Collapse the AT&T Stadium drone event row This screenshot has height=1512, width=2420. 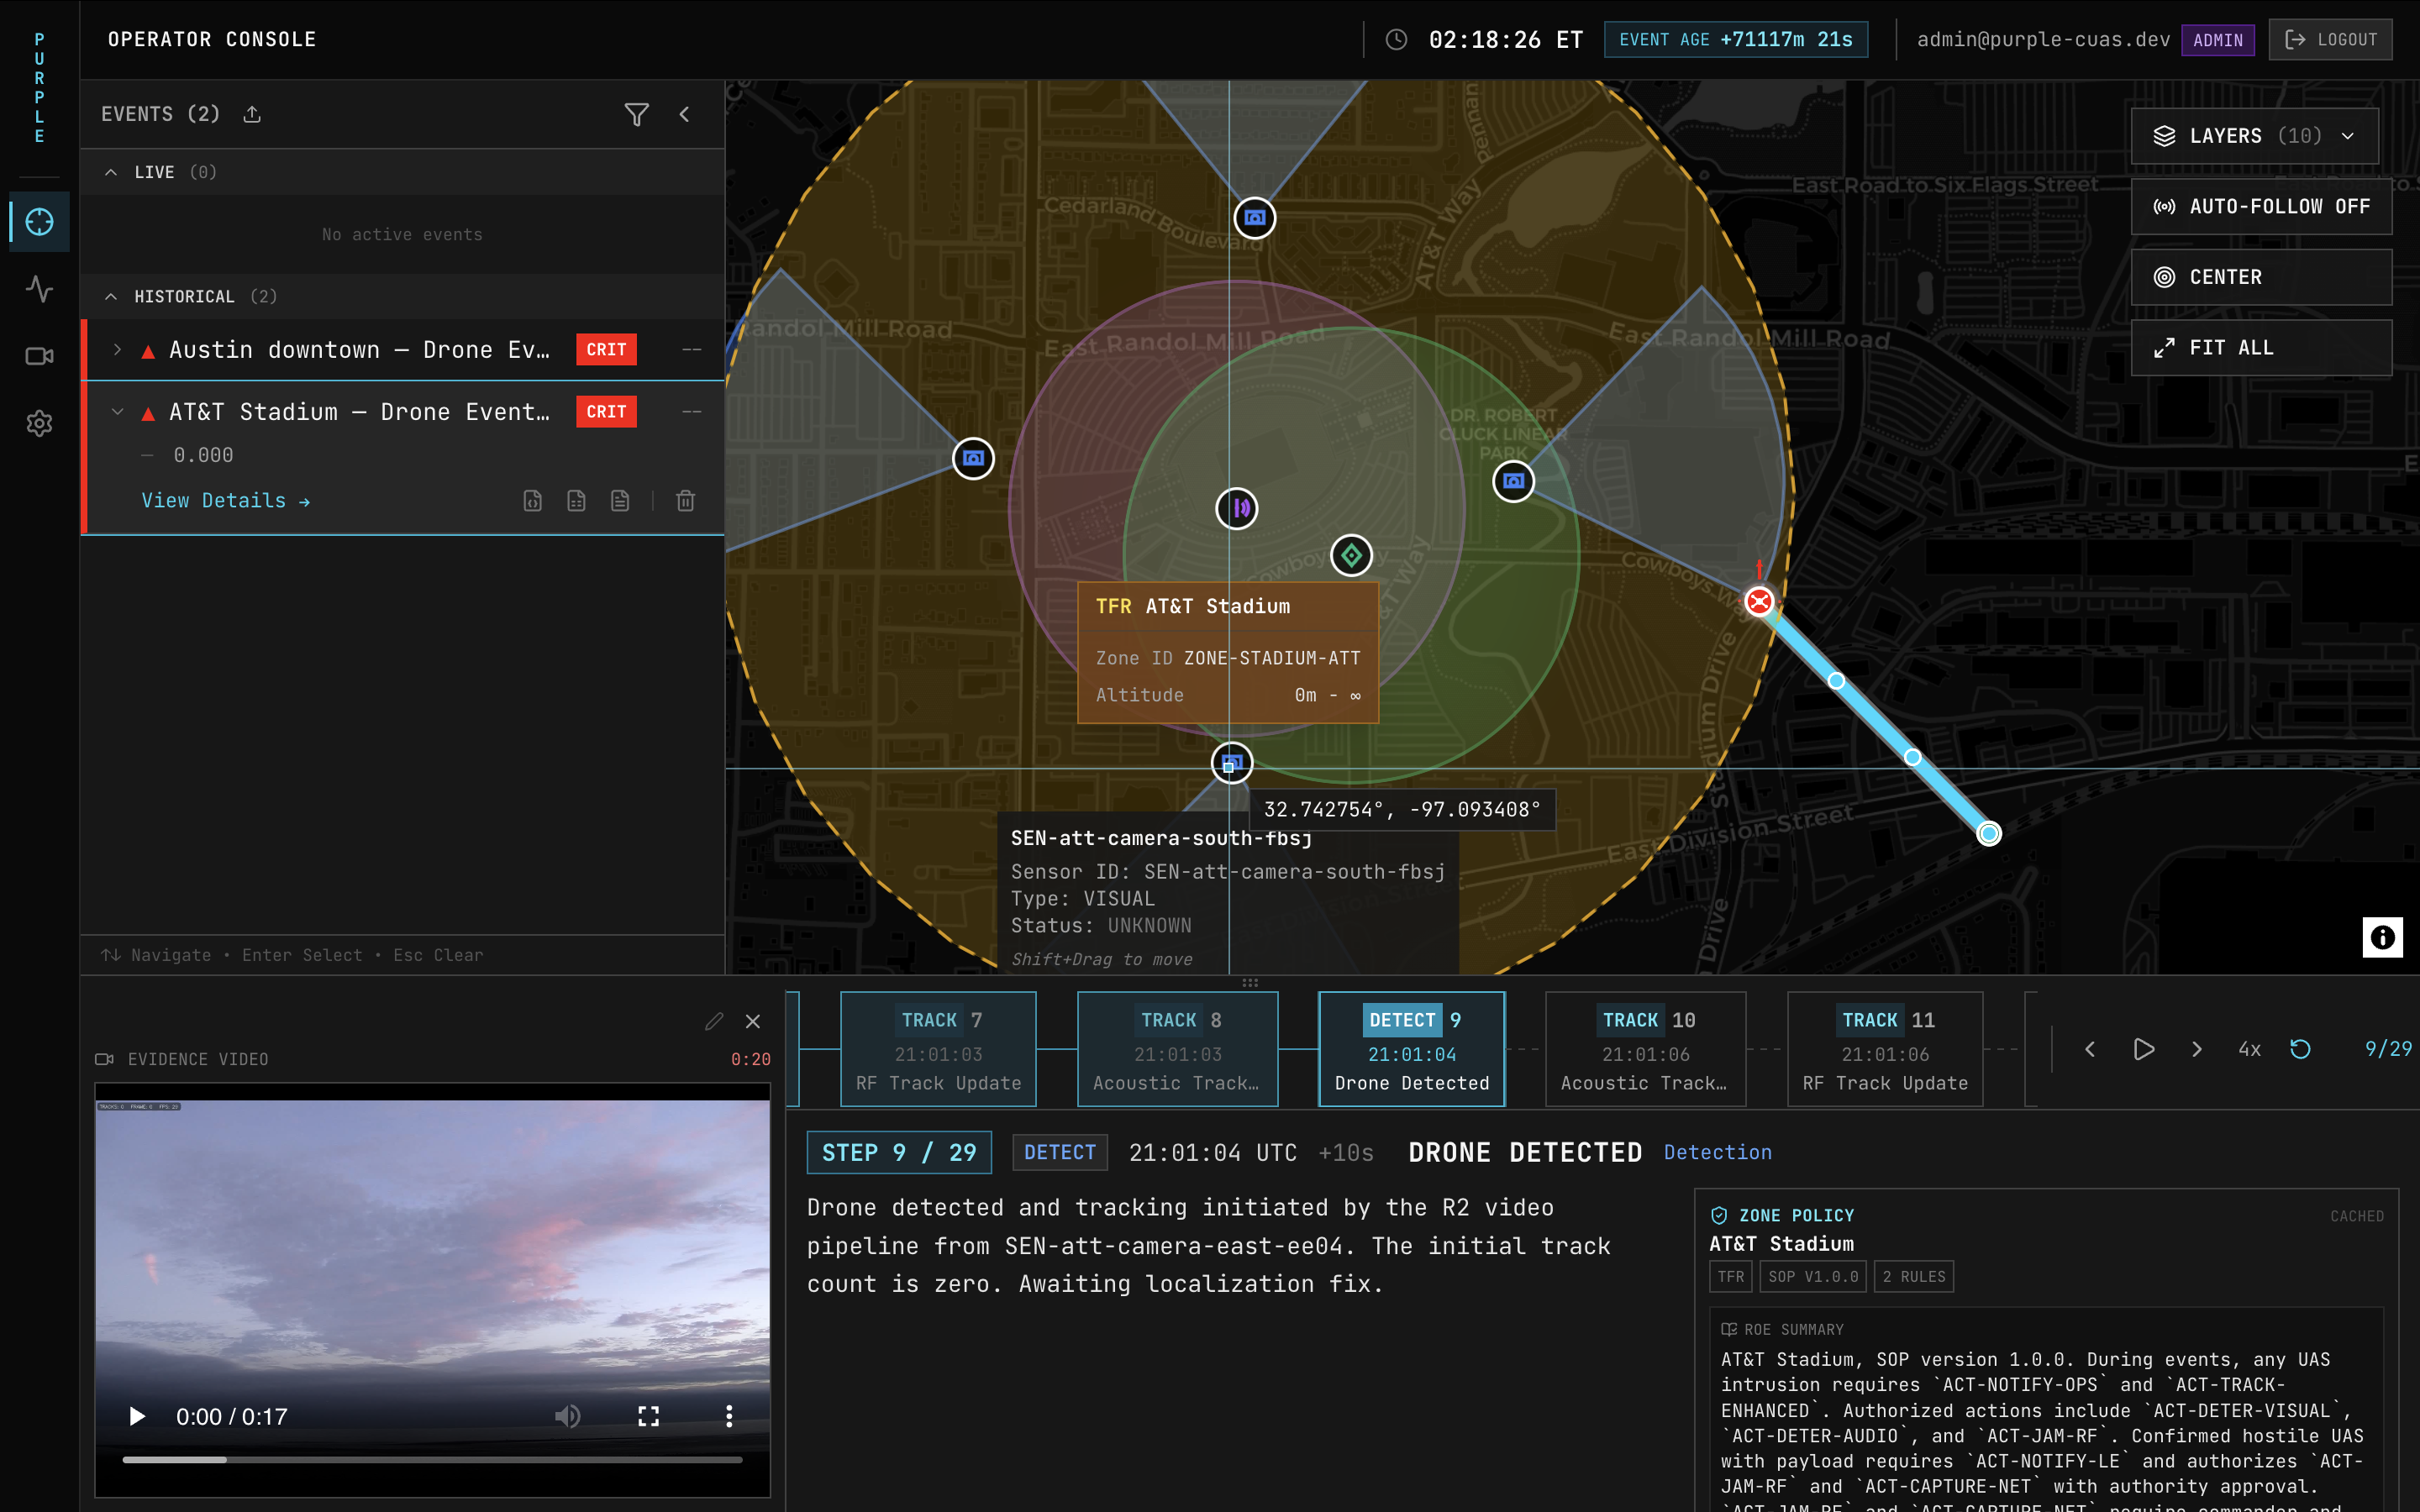pos(118,411)
